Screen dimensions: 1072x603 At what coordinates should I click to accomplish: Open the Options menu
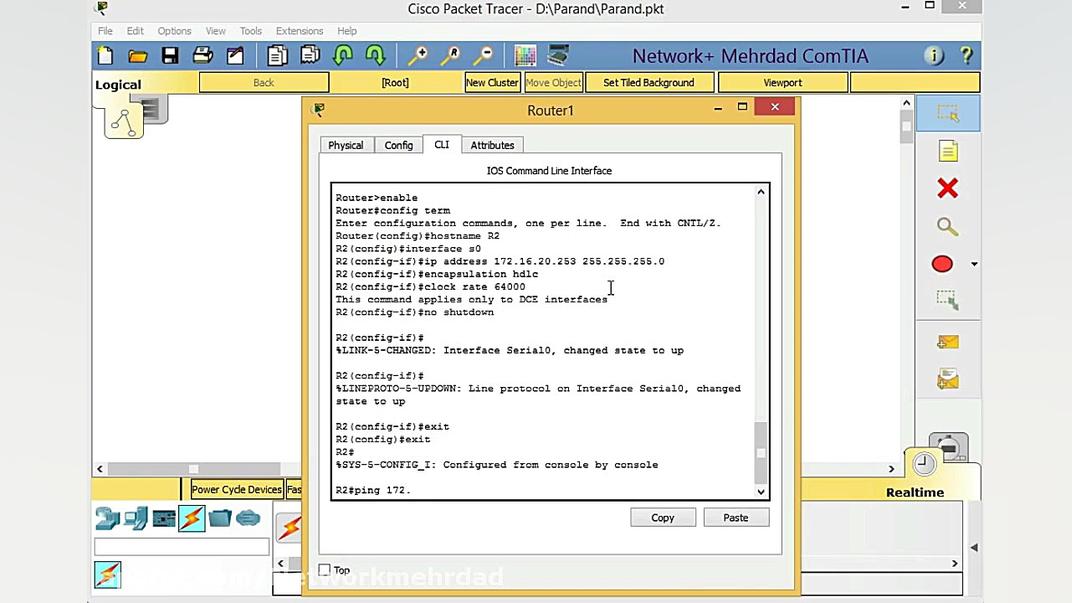174,31
